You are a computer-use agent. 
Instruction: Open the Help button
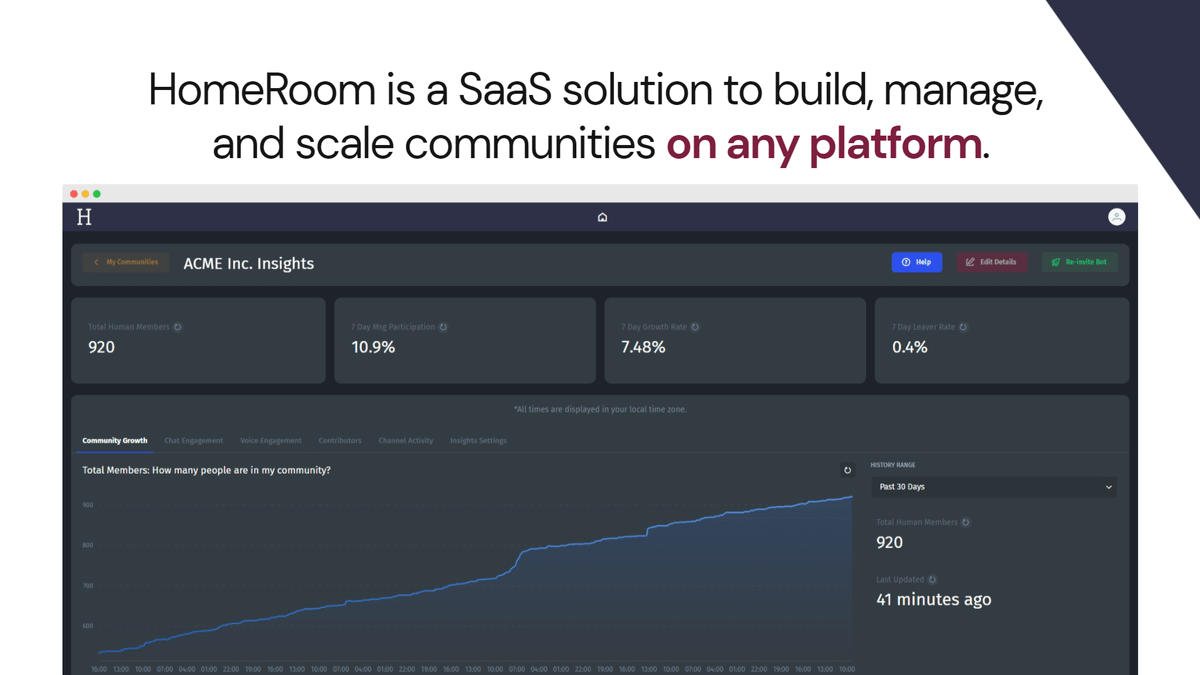(916, 262)
